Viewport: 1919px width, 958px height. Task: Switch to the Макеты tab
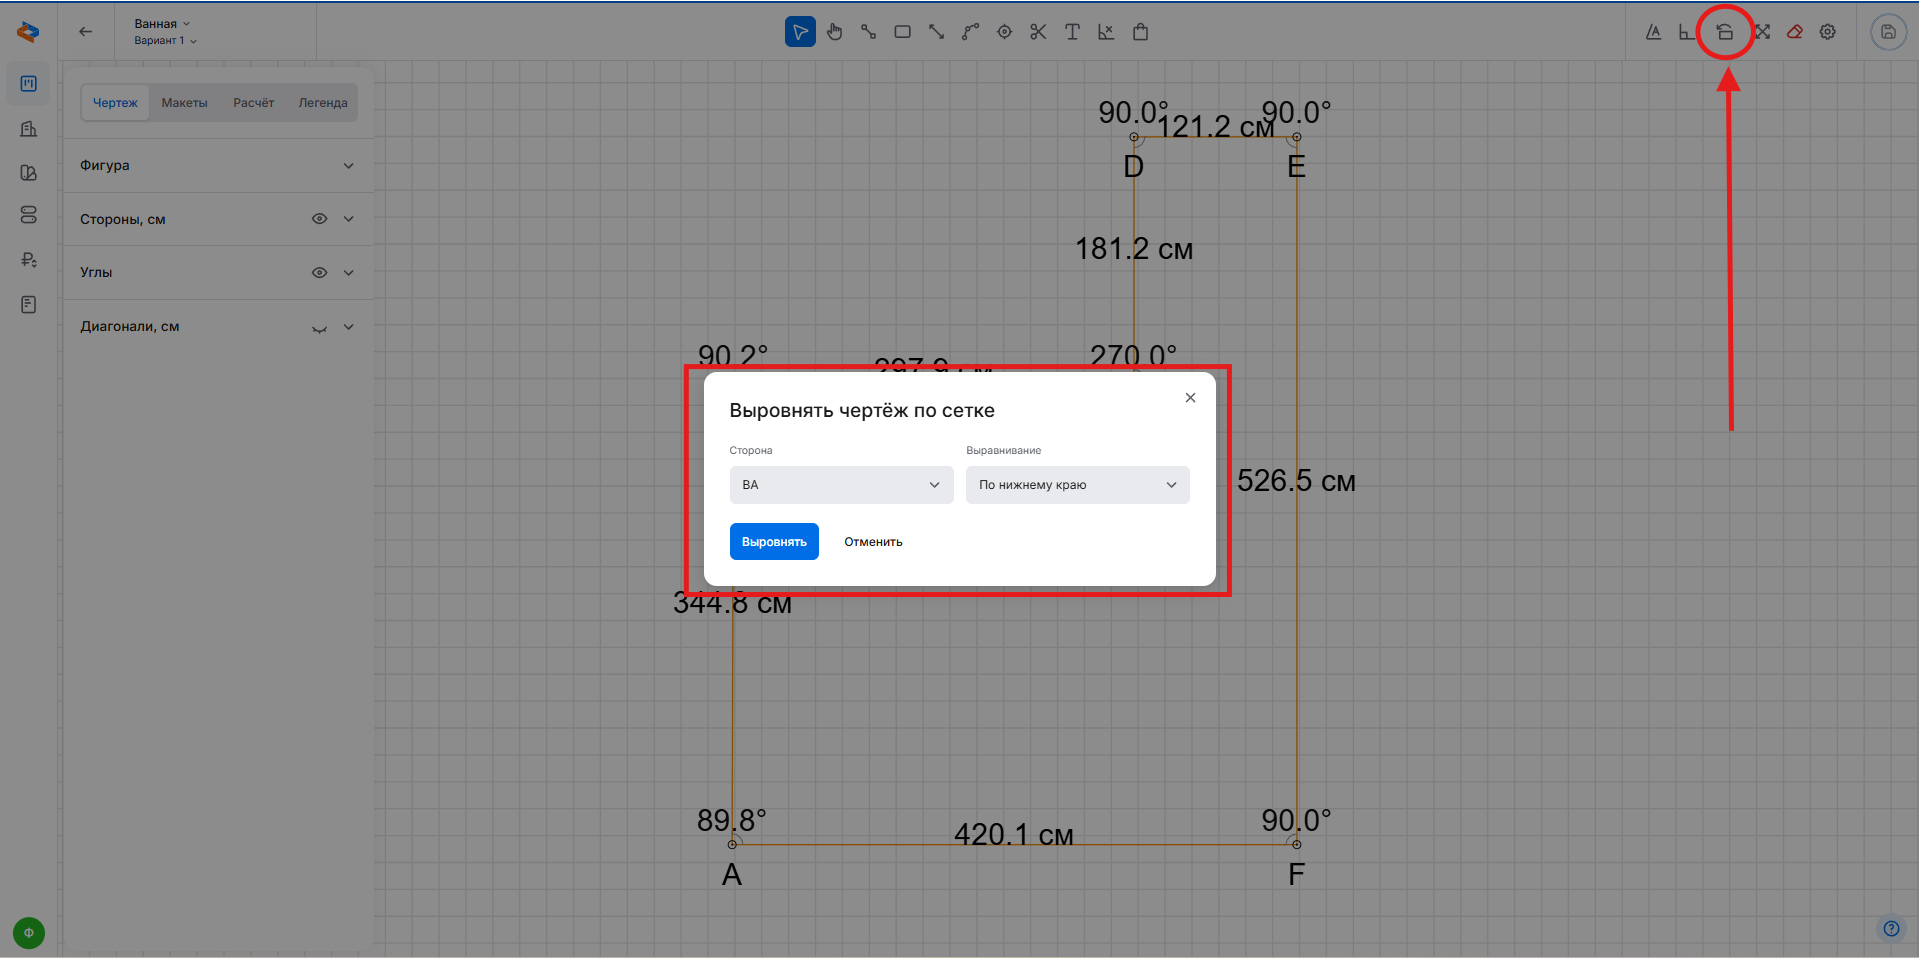pos(184,103)
